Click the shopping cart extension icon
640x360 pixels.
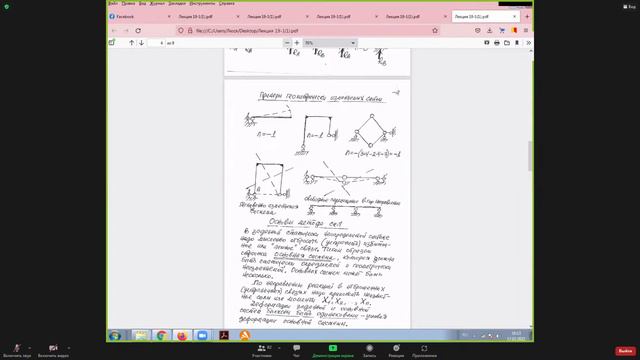coord(502,31)
